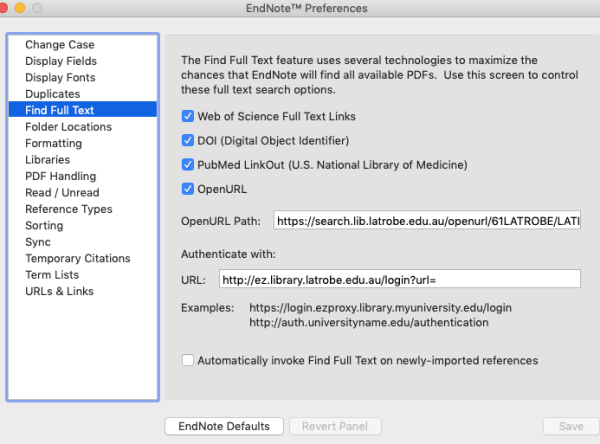The image size is (600, 444).
Task: Minimize the EndNote Preferences window
Action: click(20, 8)
